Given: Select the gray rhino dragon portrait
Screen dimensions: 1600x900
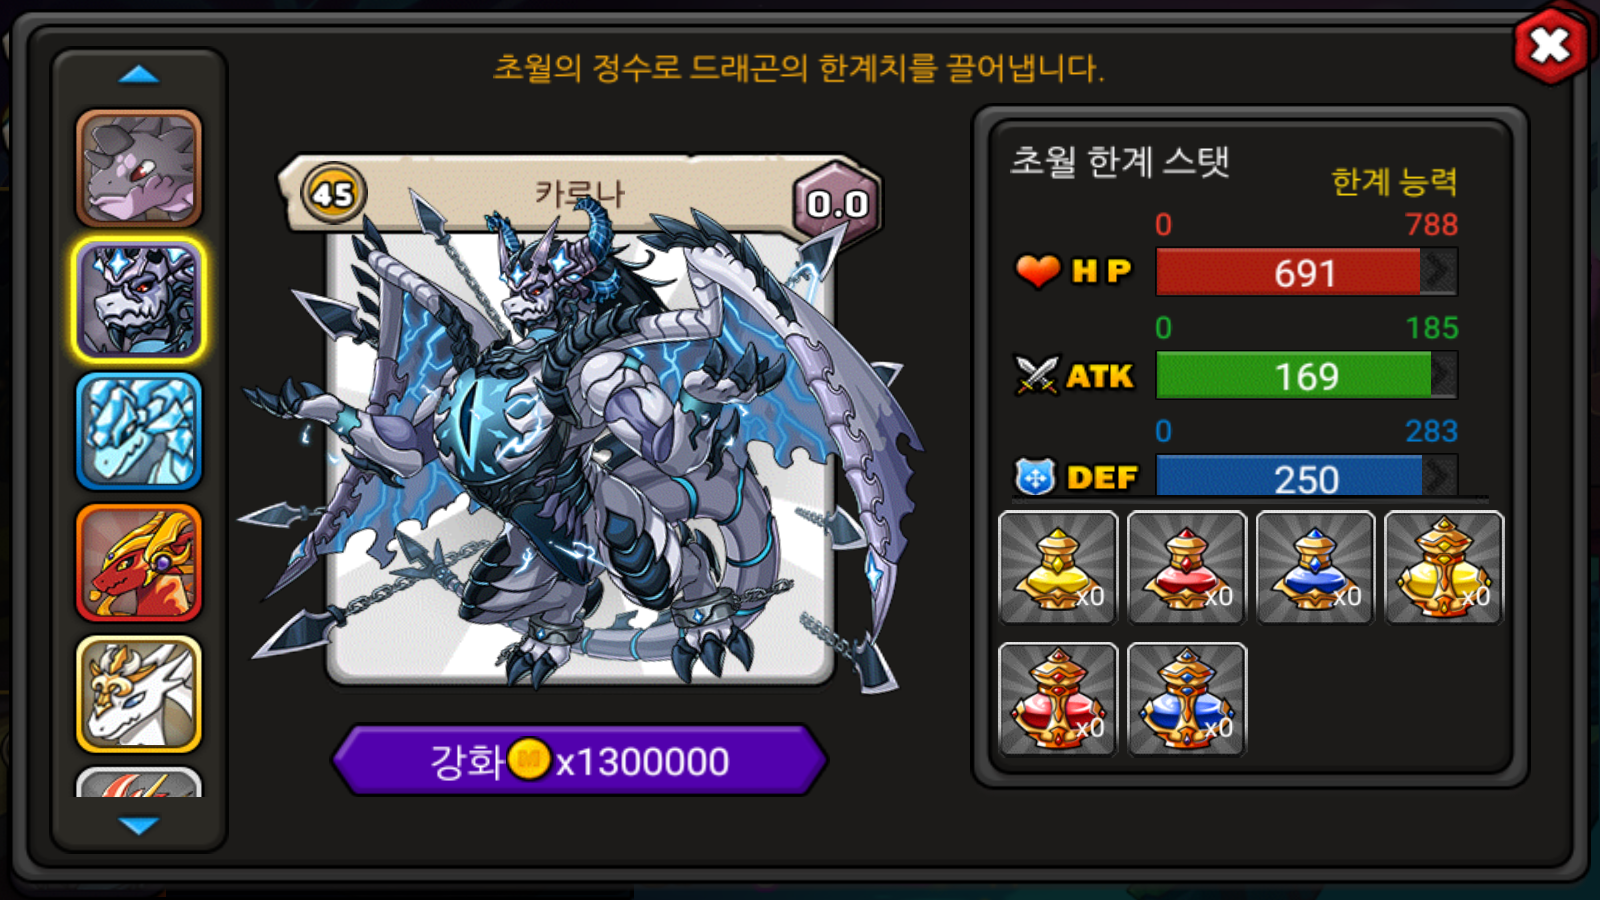Looking at the screenshot, I should tap(139, 168).
